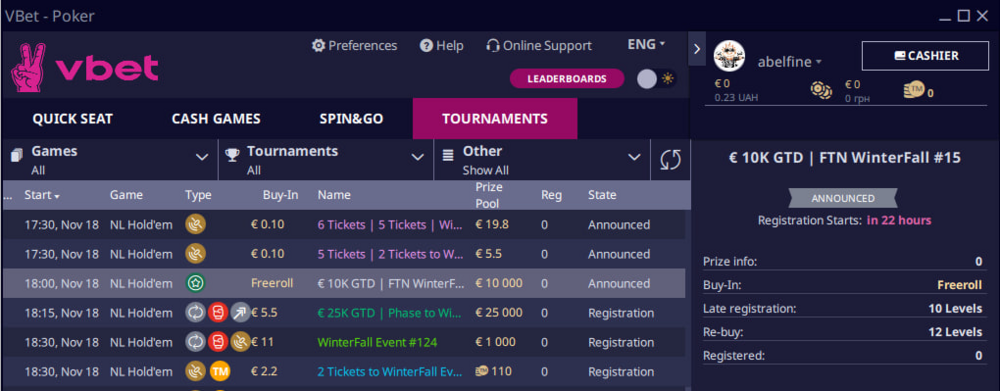Switch to the CASH GAMES tab
This screenshot has width=1000, height=391.
216,119
